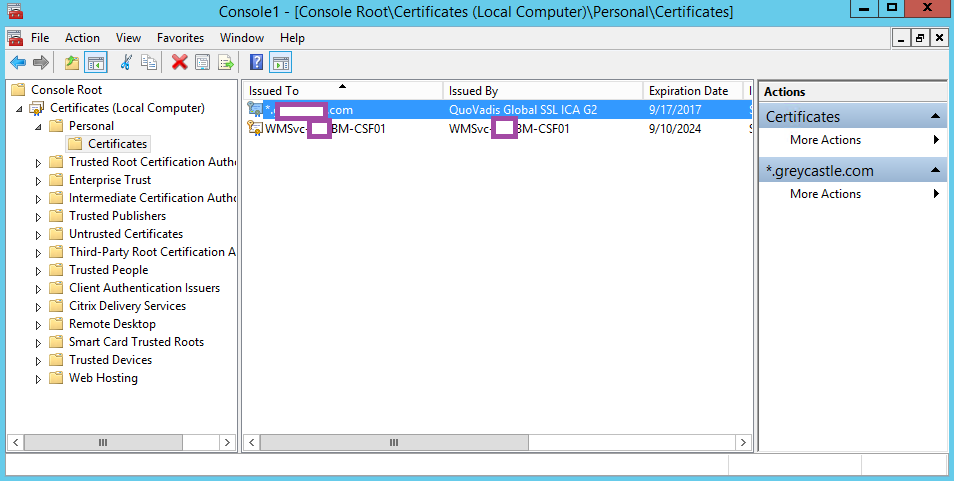Open More Actions under *.greycastle.com
The height and width of the screenshot is (481, 954).
pyautogui.click(x=853, y=194)
